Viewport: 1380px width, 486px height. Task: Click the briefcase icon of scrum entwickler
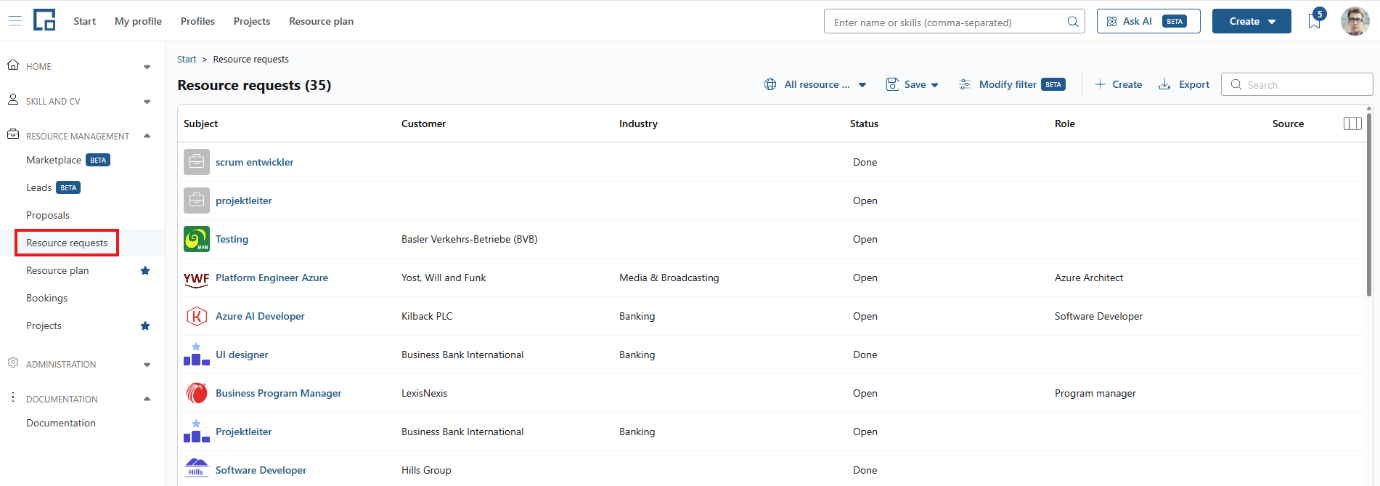click(x=196, y=162)
